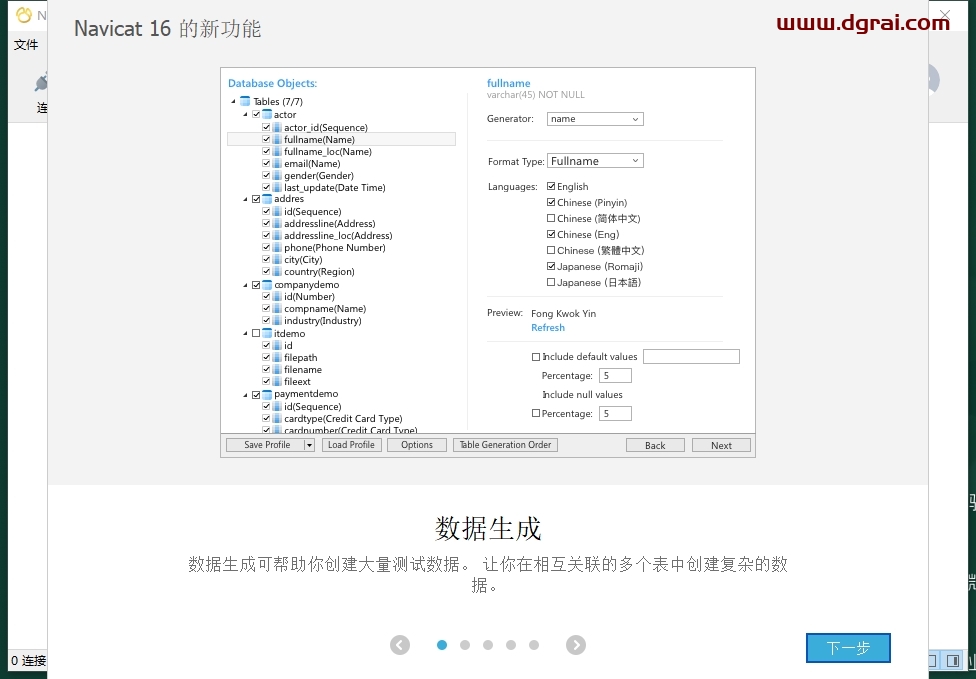Select the fileext column row
Viewport: 976px width, 679px height.
tap(297, 382)
